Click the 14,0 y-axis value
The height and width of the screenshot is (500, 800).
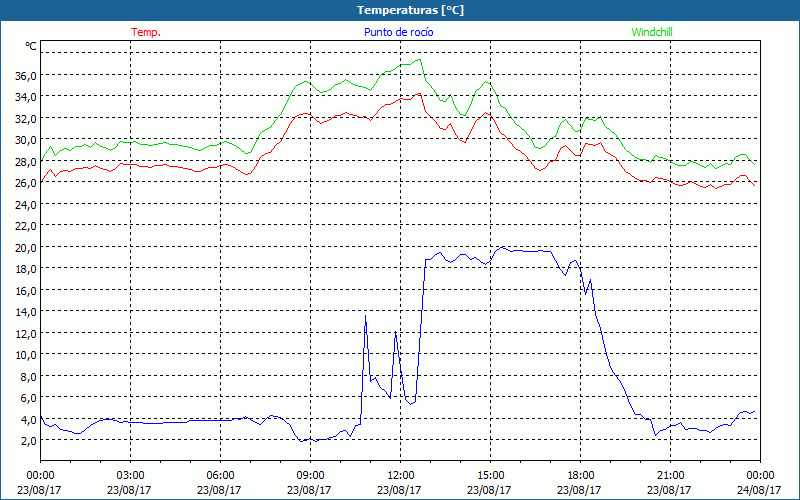[26, 311]
